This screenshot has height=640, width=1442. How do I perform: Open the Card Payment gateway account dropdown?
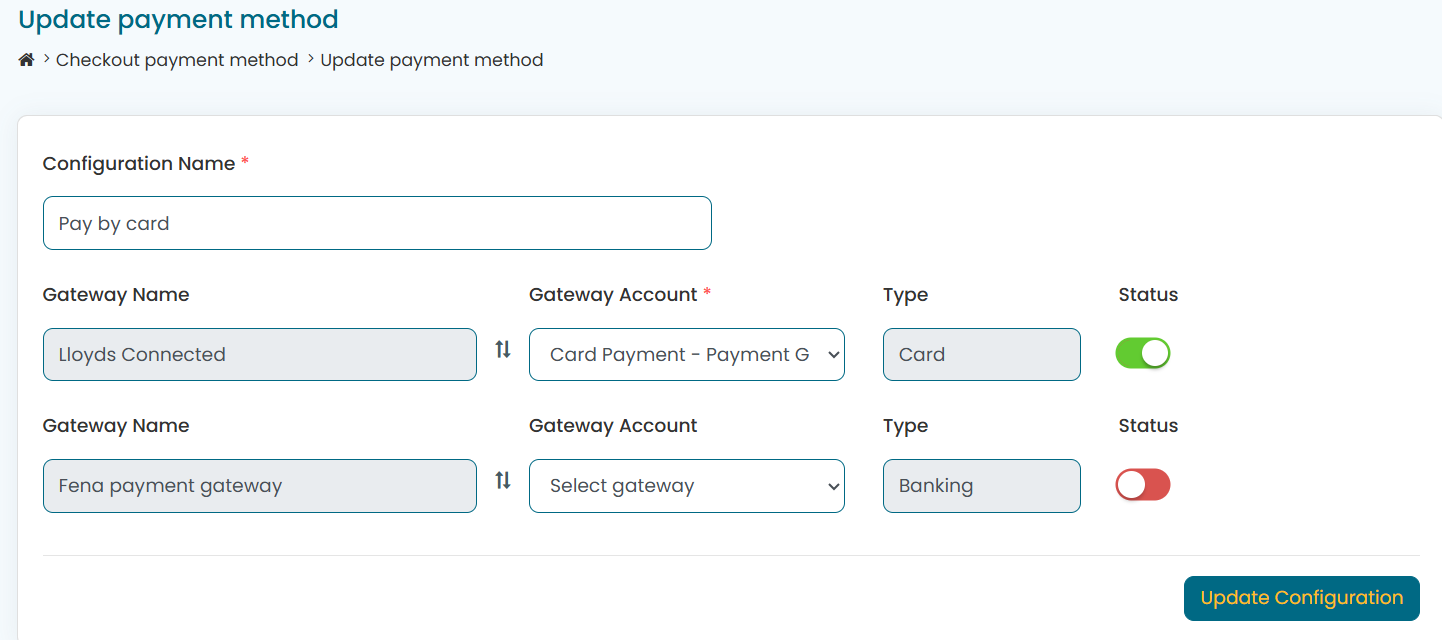686,355
